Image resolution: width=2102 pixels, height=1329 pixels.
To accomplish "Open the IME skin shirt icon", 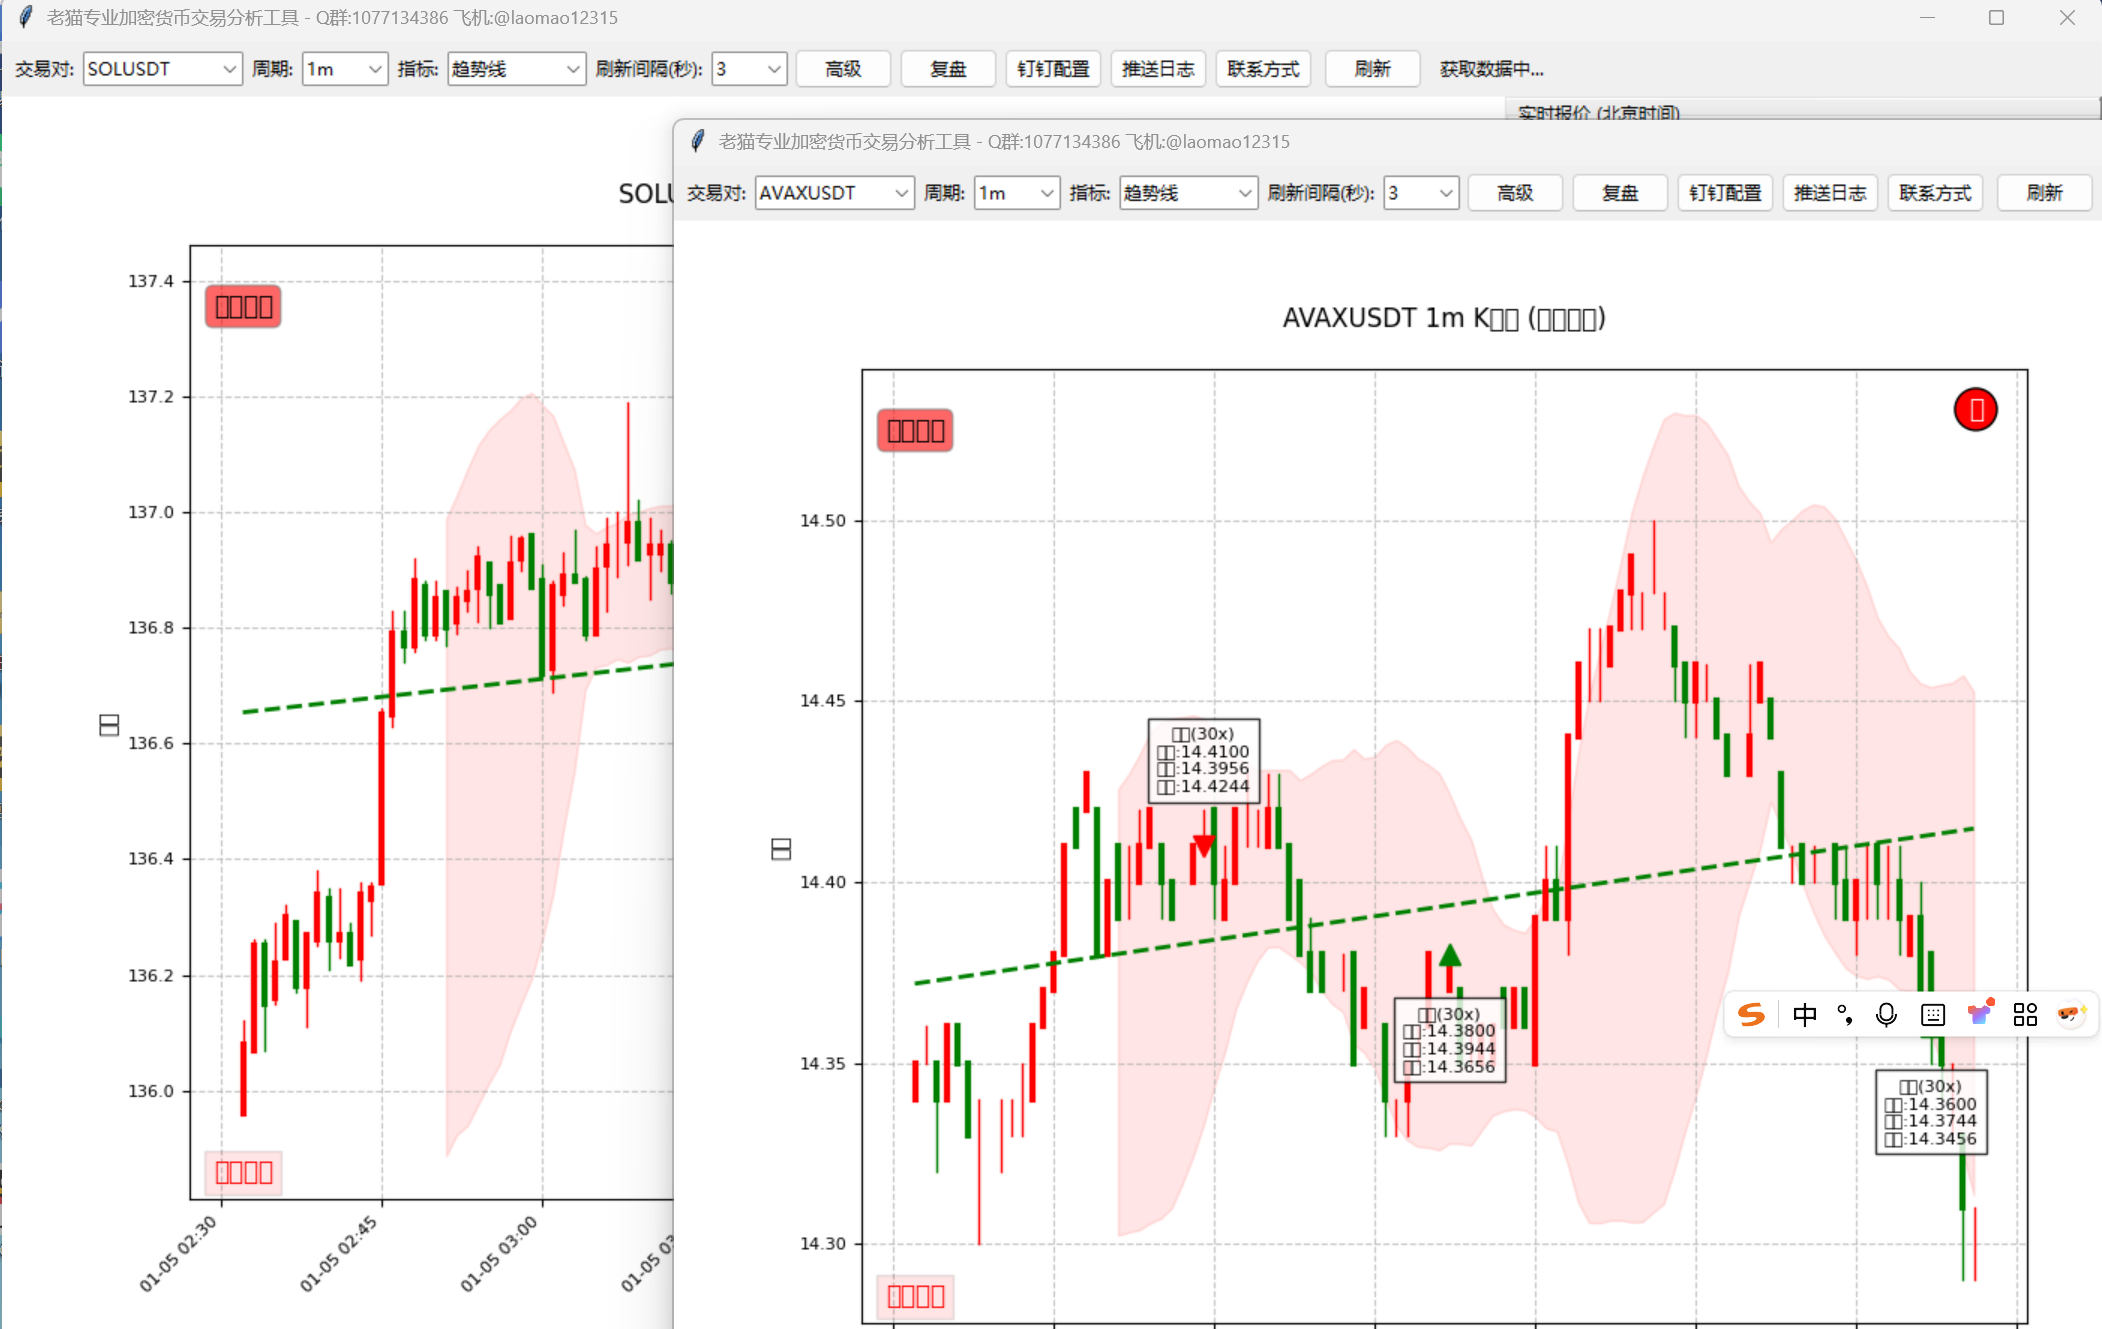I will pyautogui.click(x=1980, y=1013).
